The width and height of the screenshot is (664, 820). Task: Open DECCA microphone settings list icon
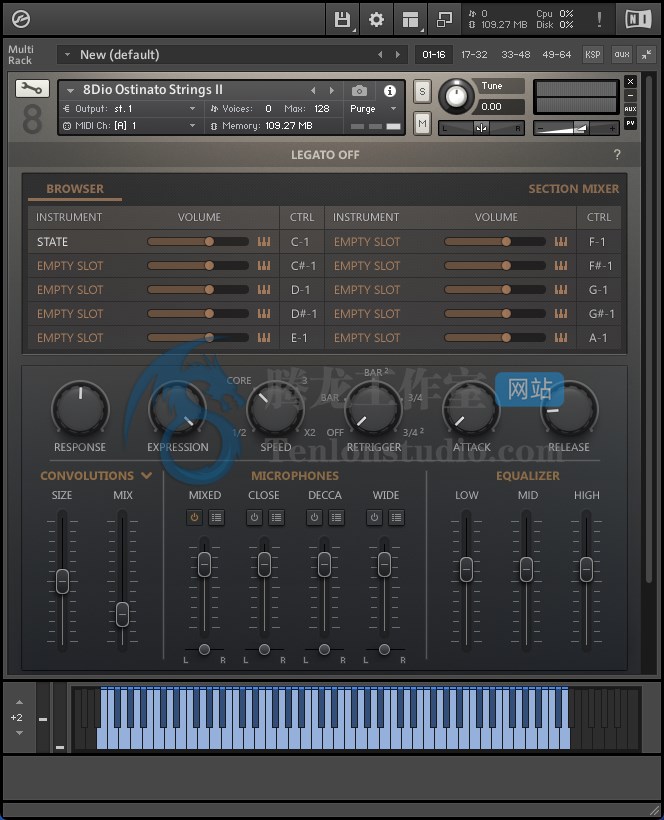(x=337, y=518)
